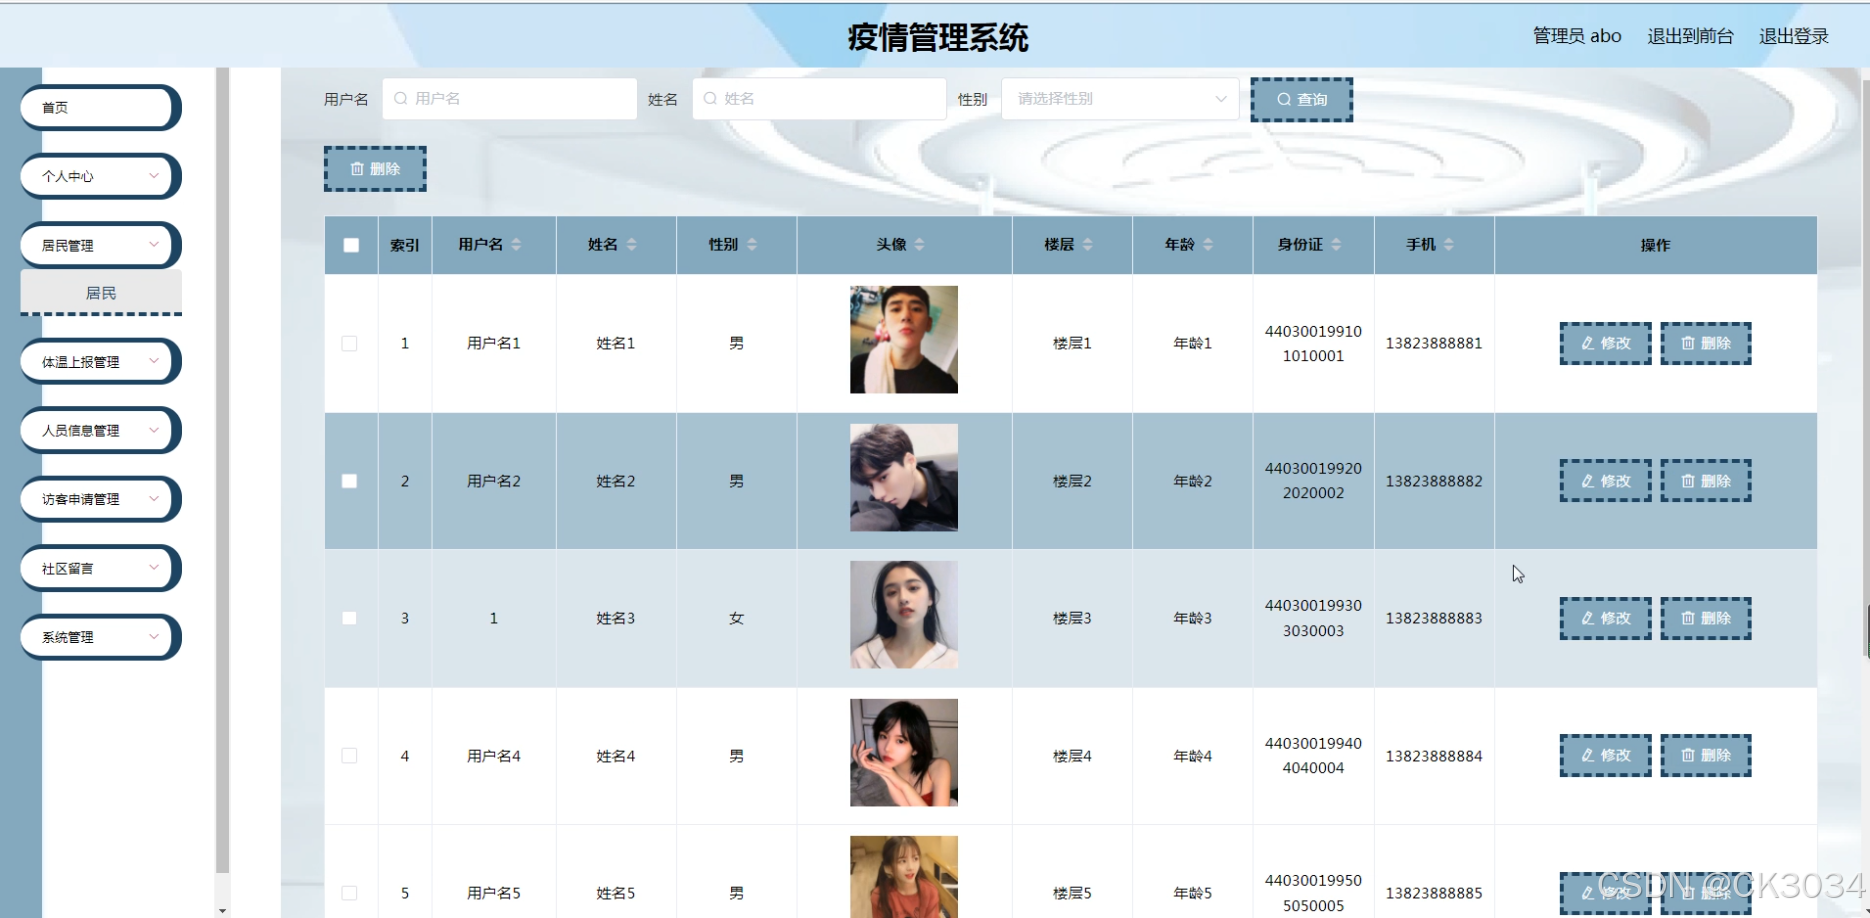1870x918 pixels.
Task: Click the ID number 440300199101010001 cell
Action: [x=1313, y=343]
